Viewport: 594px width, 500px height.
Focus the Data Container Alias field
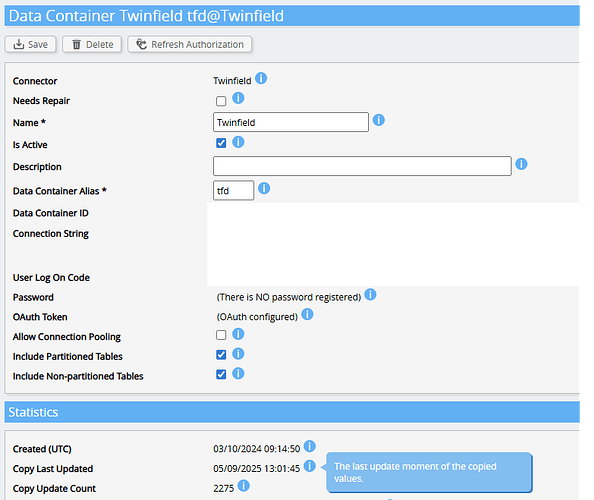(x=233, y=190)
